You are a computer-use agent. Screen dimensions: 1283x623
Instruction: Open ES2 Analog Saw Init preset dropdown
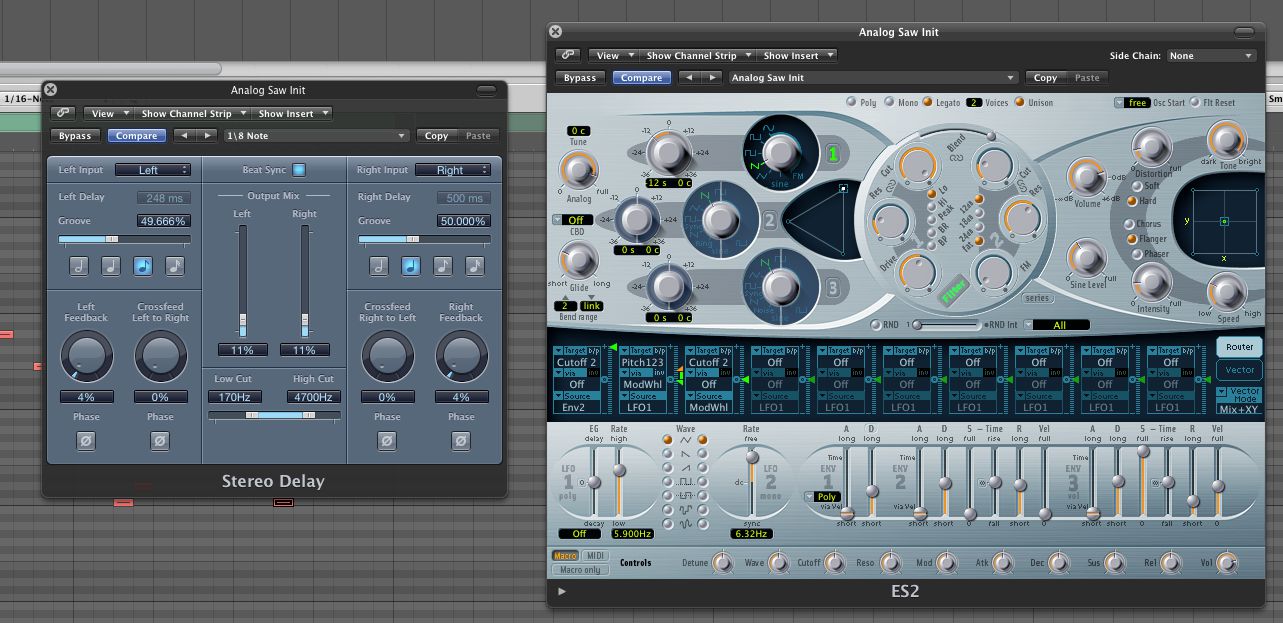point(872,78)
